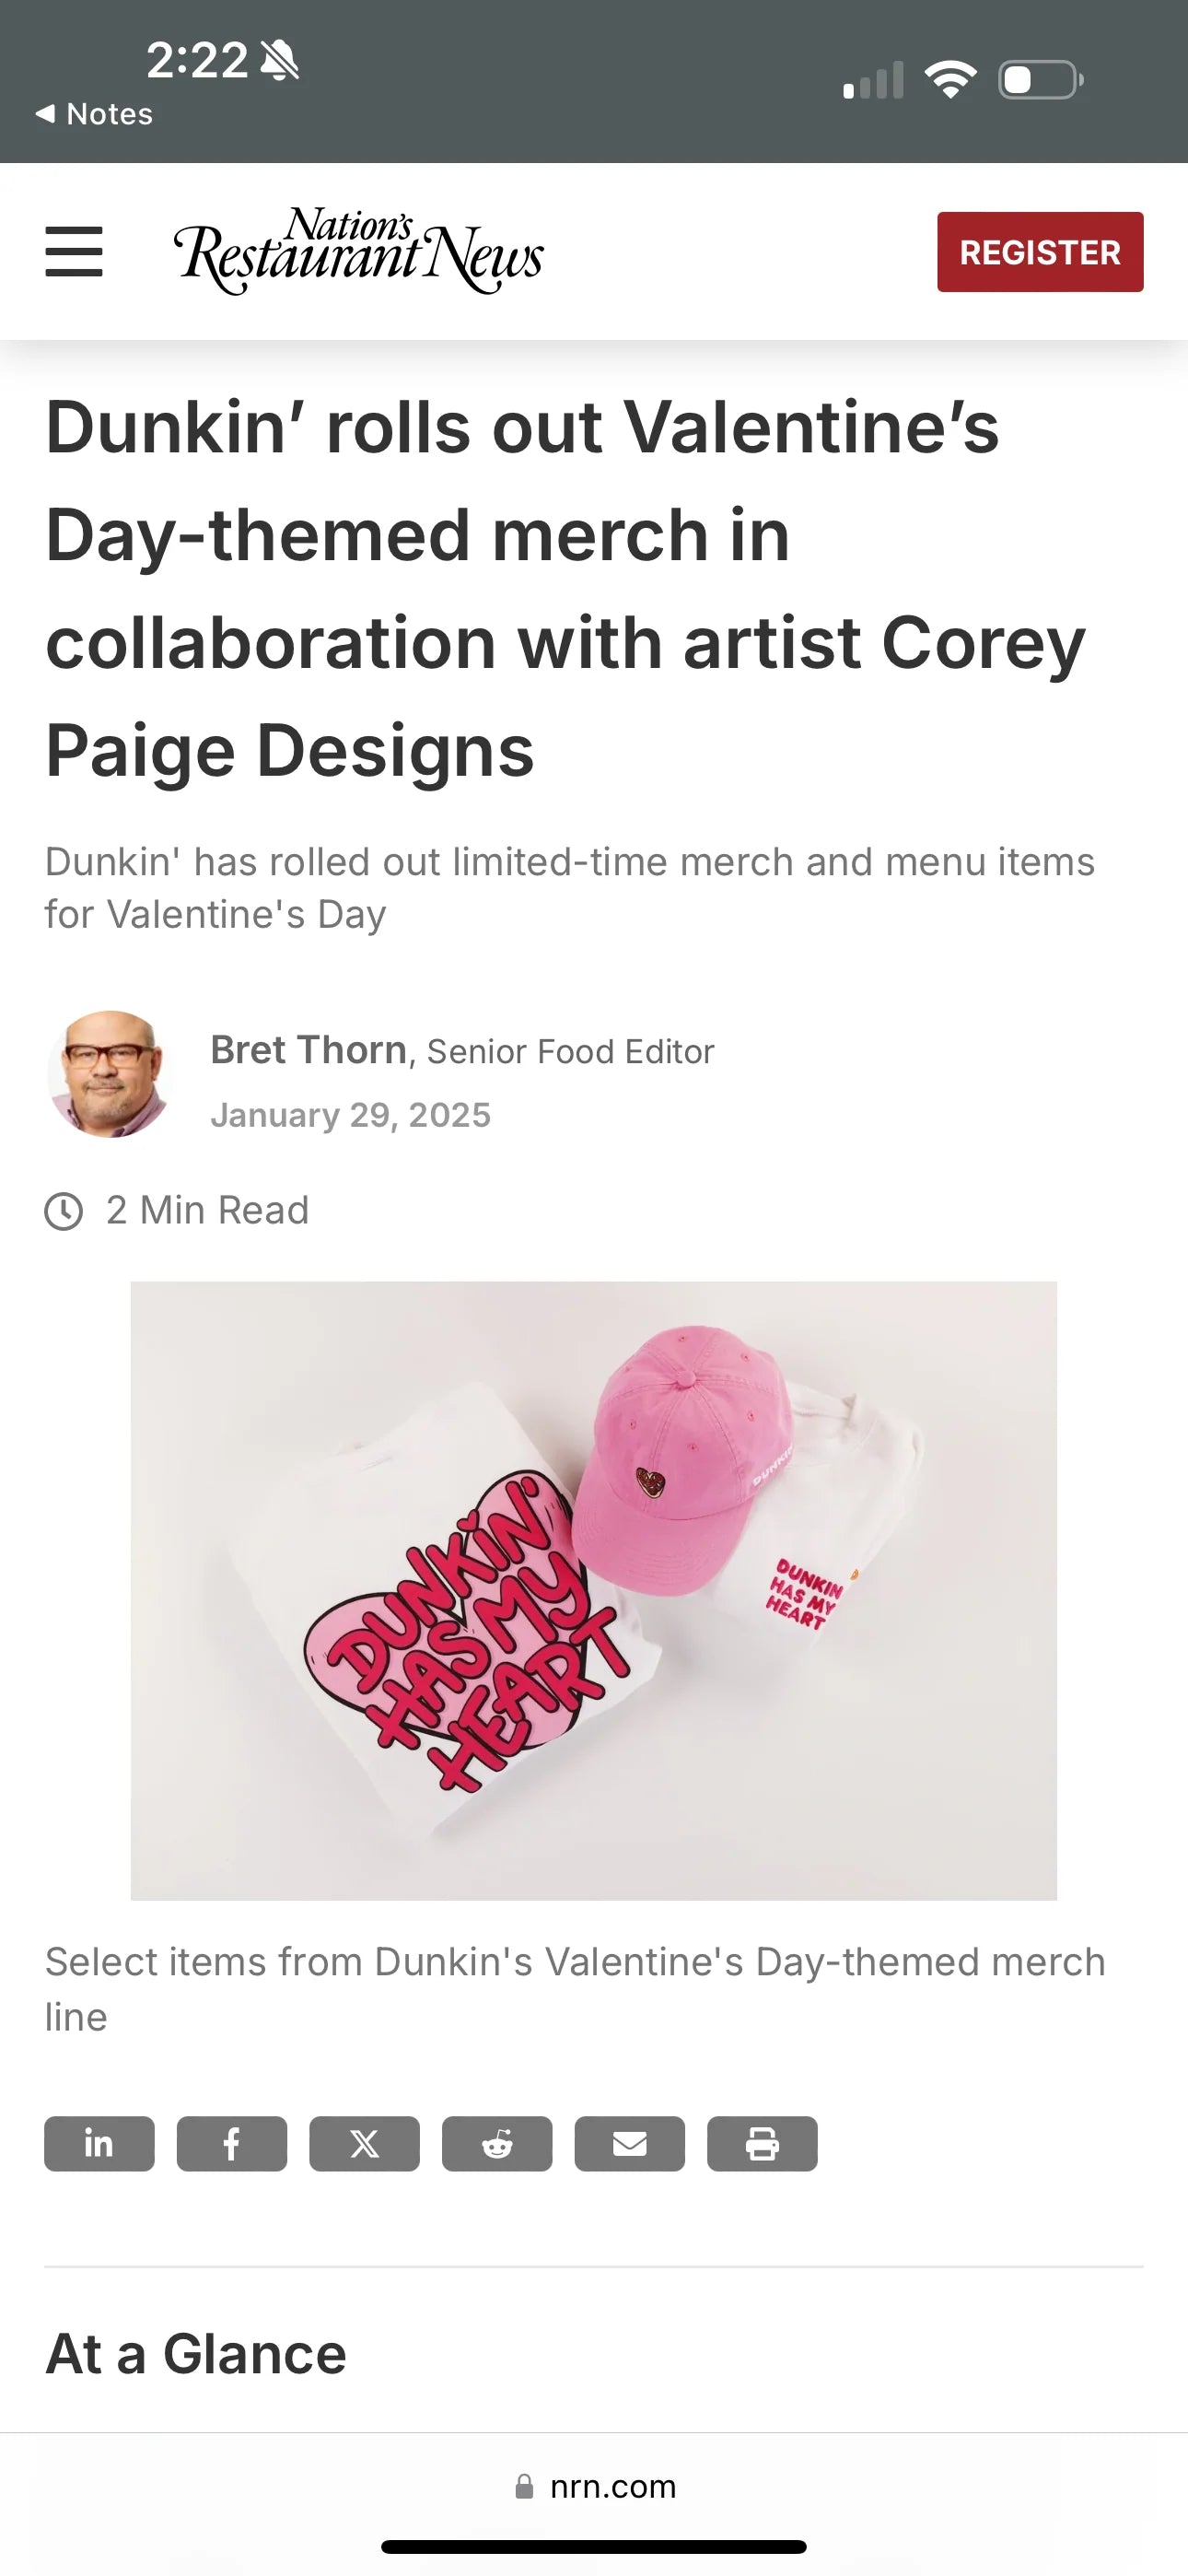Share article on X
Screen dimensions: 1188x2576
coord(364,2143)
